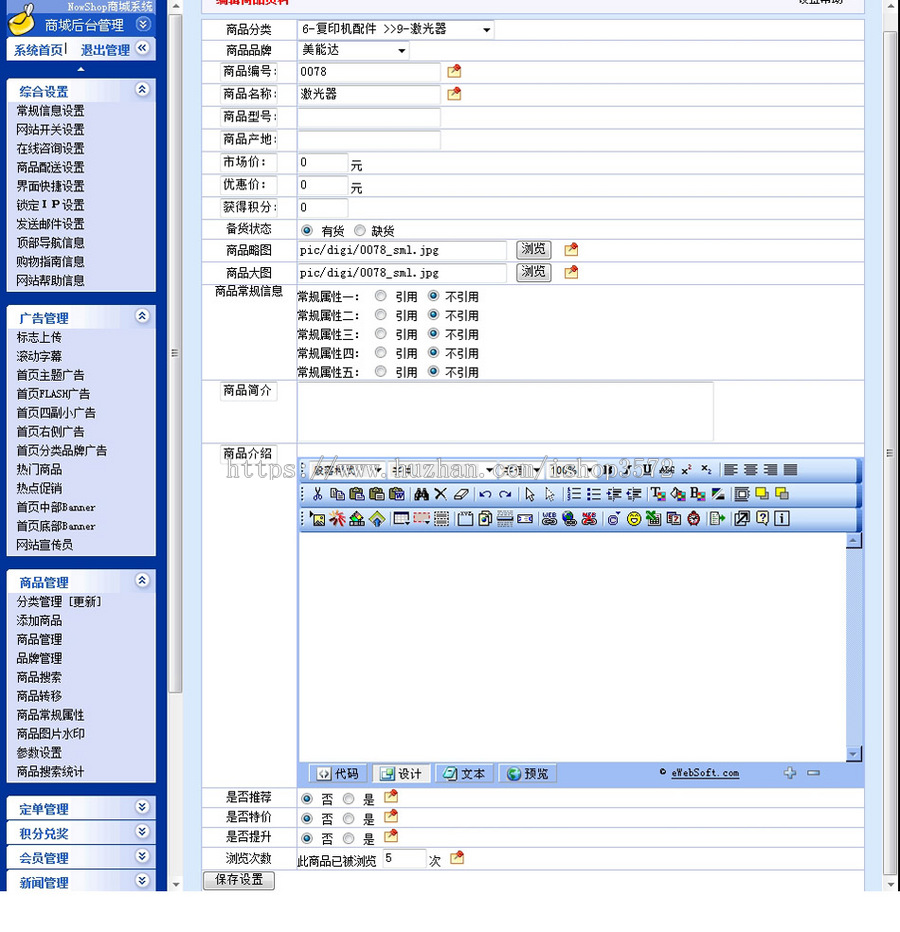
Task: Choose 是 for 是否推荐
Action: pos(349,799)
